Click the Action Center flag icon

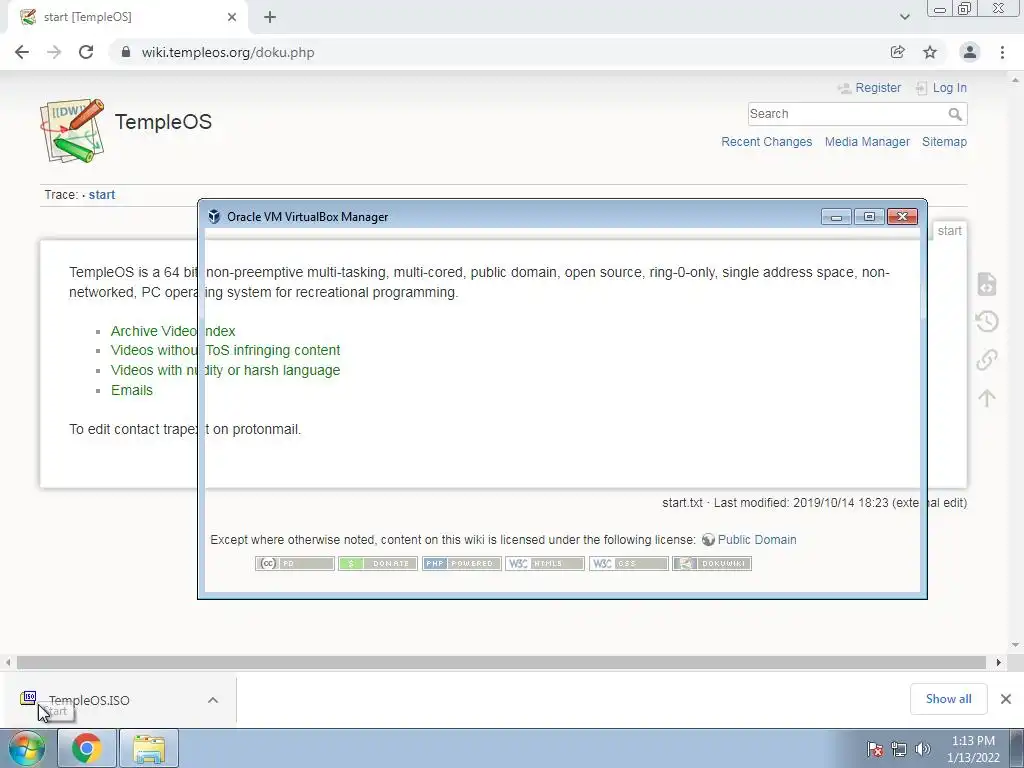pyautogui.click(x=875, y=749)
